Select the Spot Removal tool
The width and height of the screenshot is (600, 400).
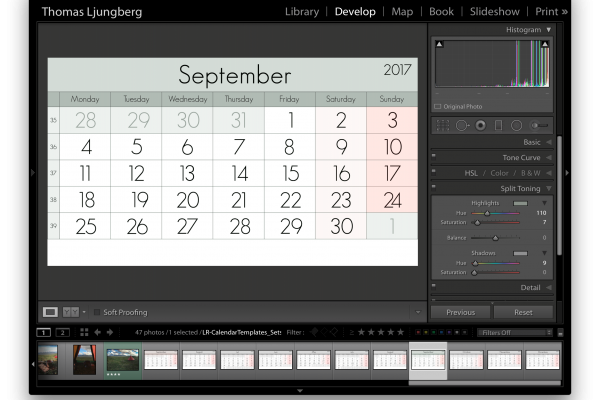[462, 125]
